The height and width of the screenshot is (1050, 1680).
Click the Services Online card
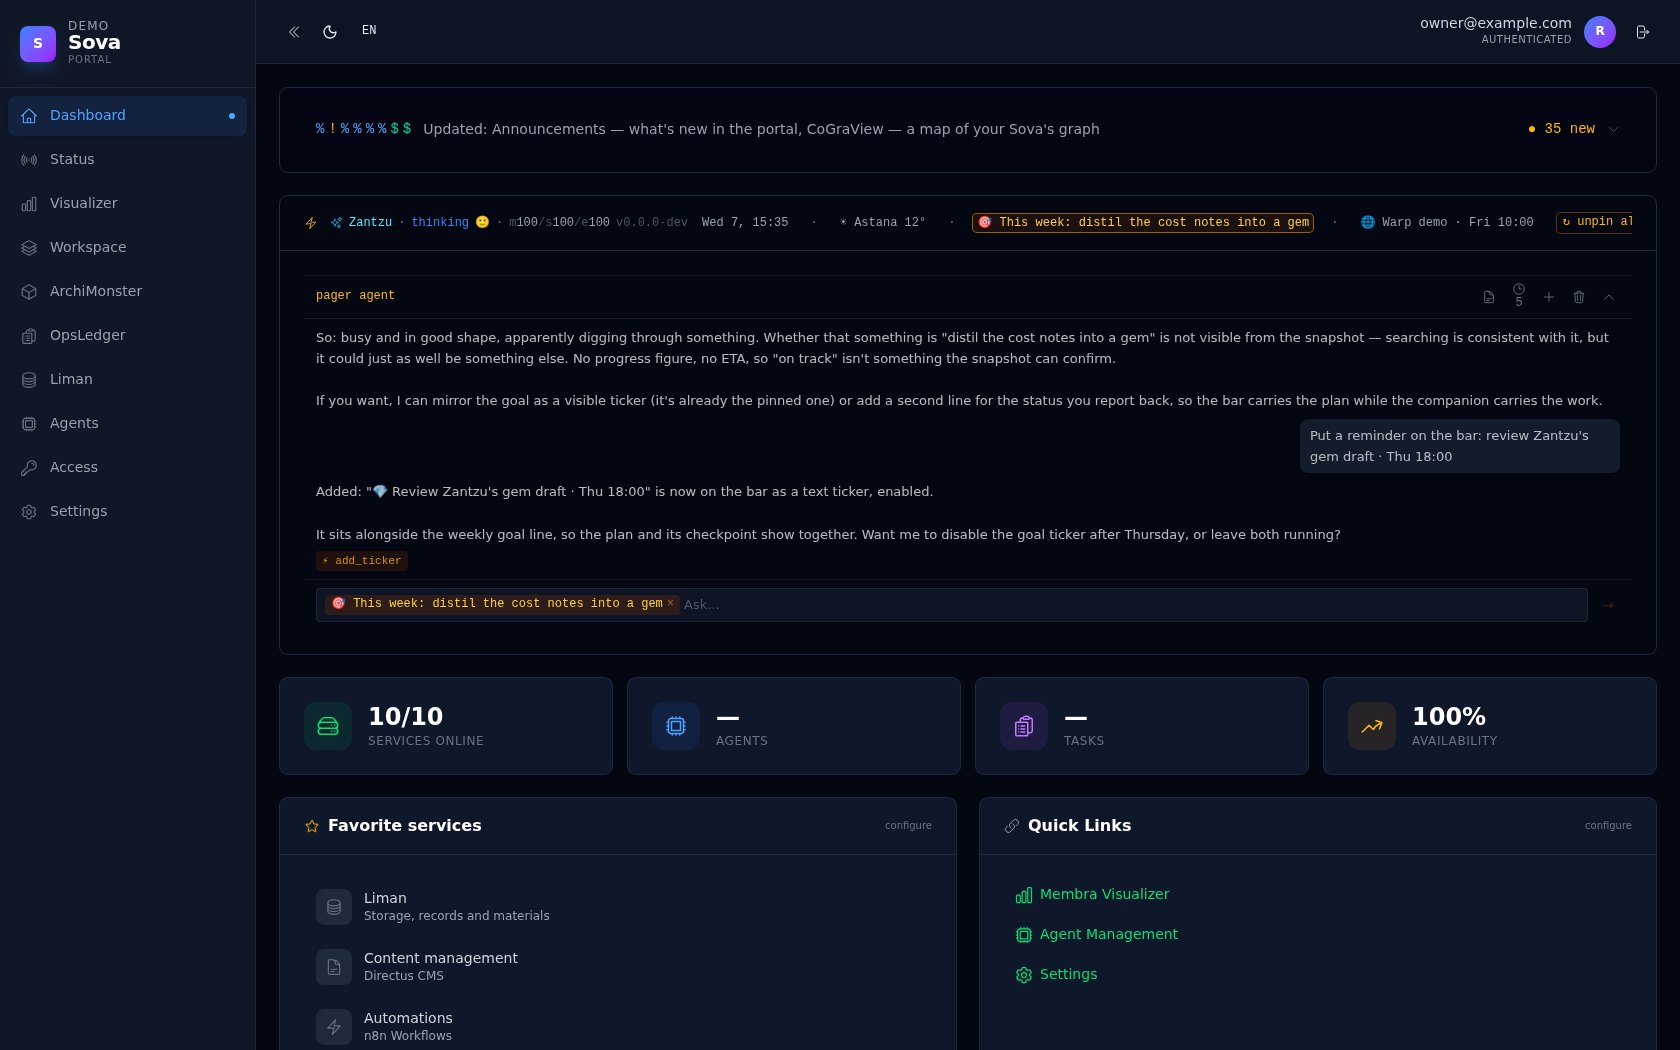point(446,726)
